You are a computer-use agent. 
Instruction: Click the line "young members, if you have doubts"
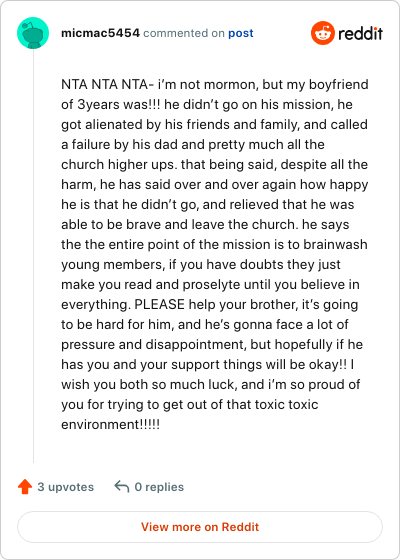(x=201, y=265)
